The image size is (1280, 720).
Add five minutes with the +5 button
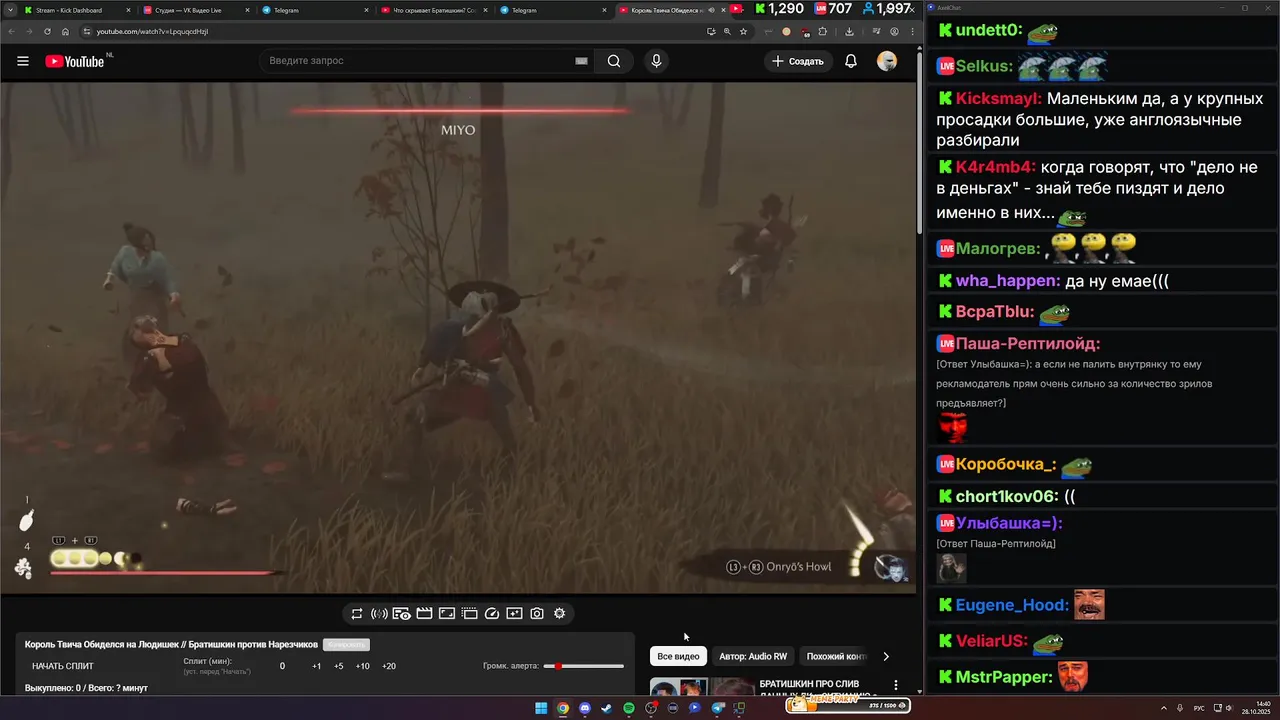point(339,666)
